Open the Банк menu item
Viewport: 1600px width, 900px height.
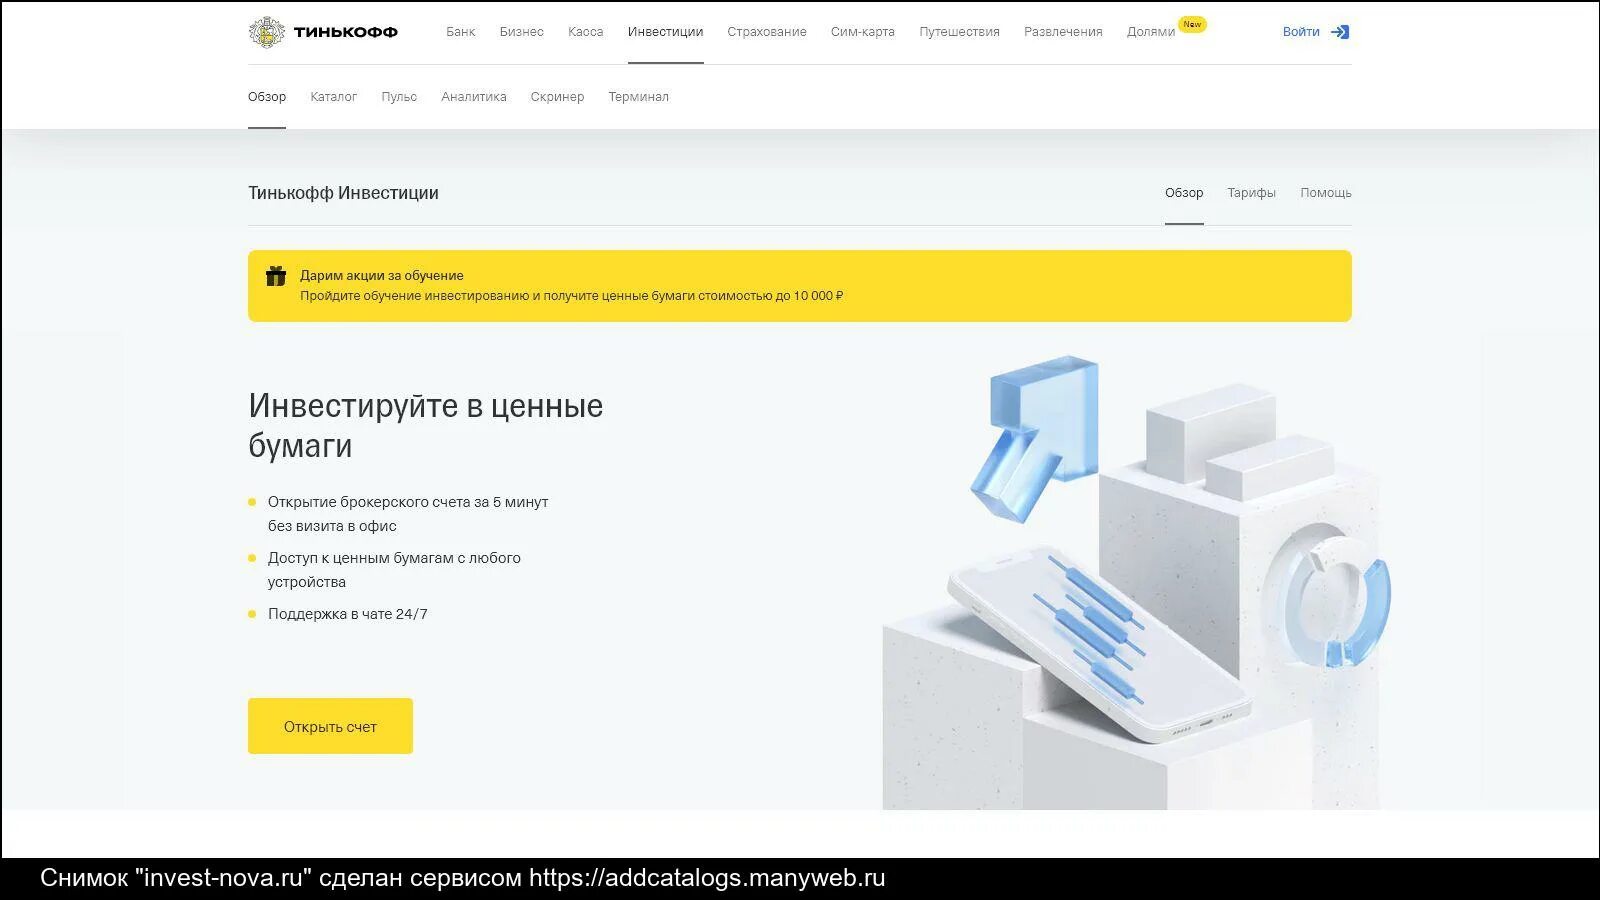click(460, 32)
